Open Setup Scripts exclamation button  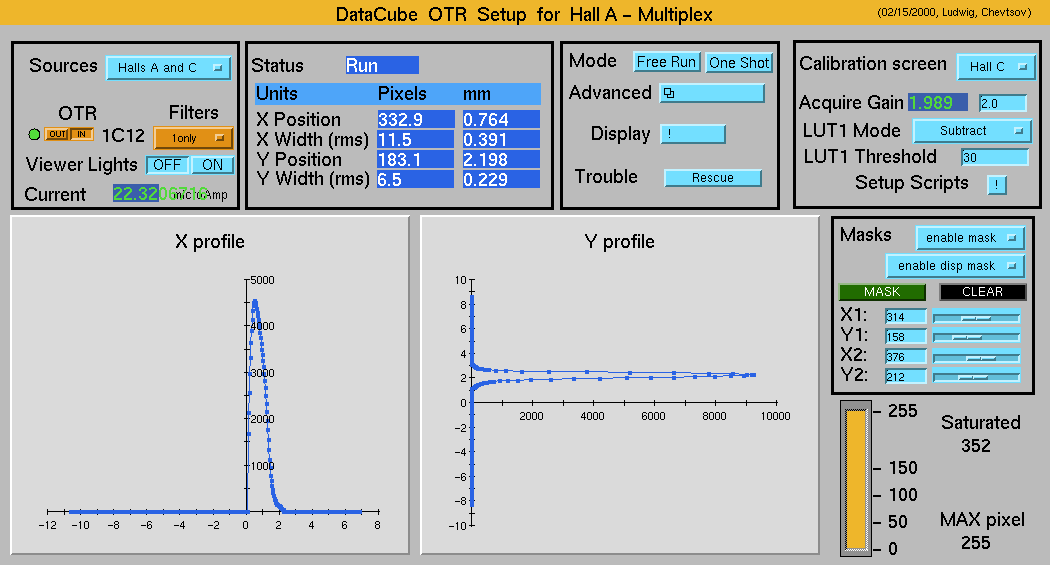pos(997,184)
